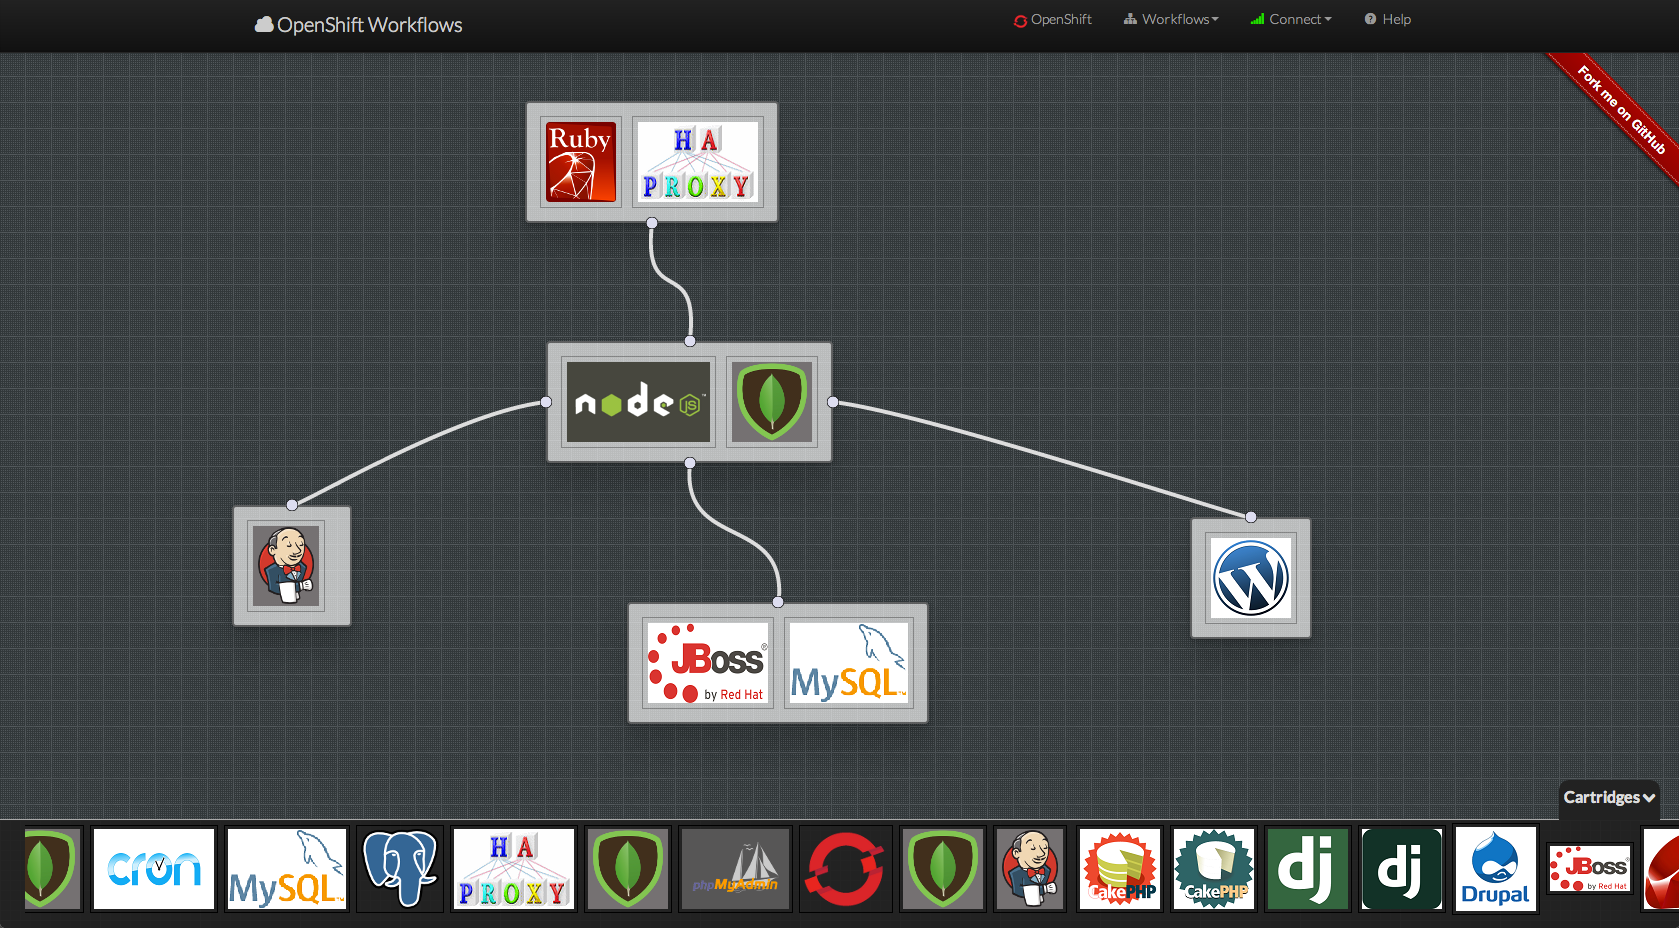This screenshot has height=928, width=1679.
Task: Click the endpoint above the WordPress box
Action: (x=1251, y=517)
